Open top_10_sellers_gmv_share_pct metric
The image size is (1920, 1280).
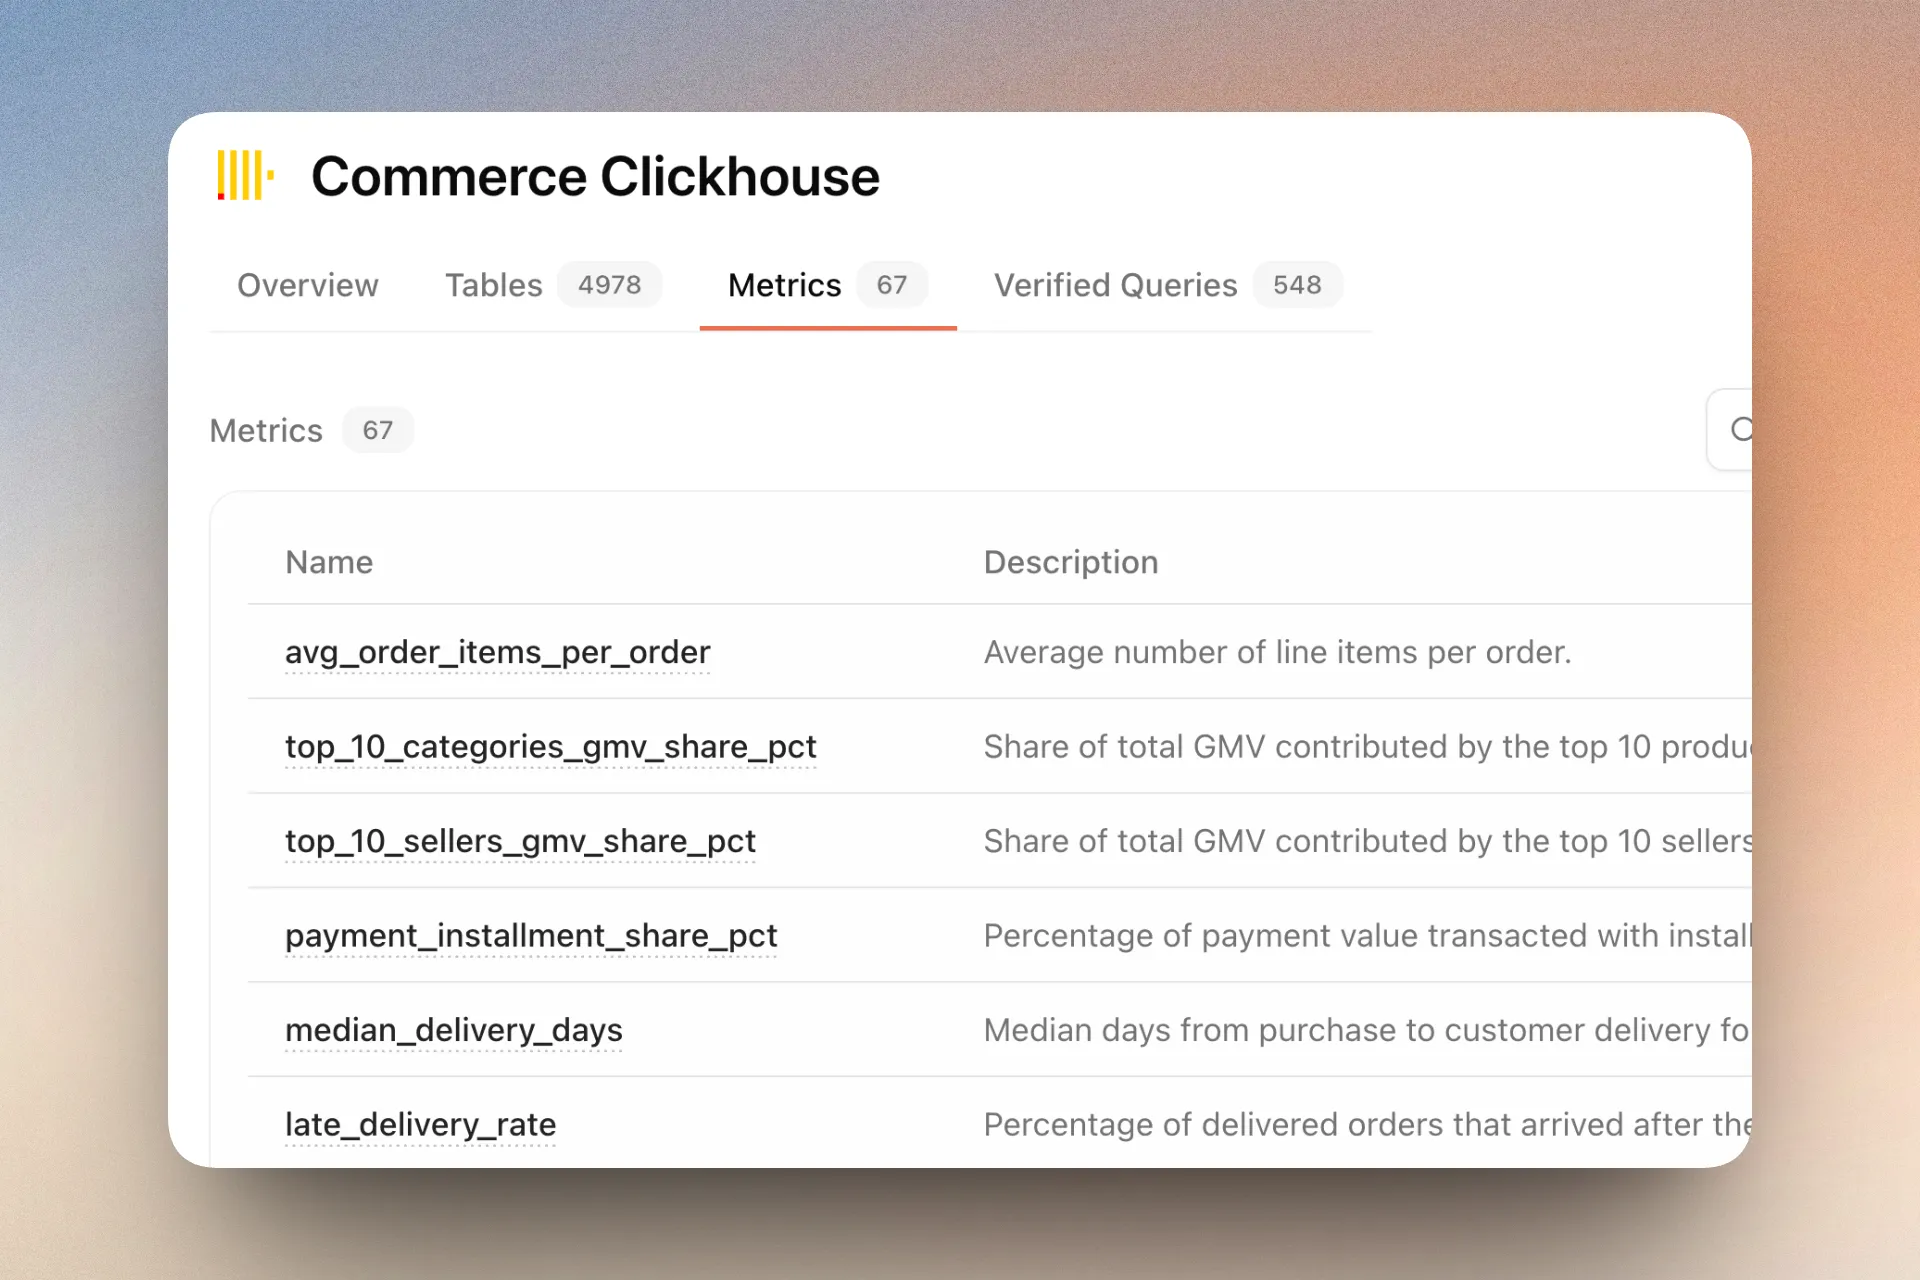pos(520,841)
